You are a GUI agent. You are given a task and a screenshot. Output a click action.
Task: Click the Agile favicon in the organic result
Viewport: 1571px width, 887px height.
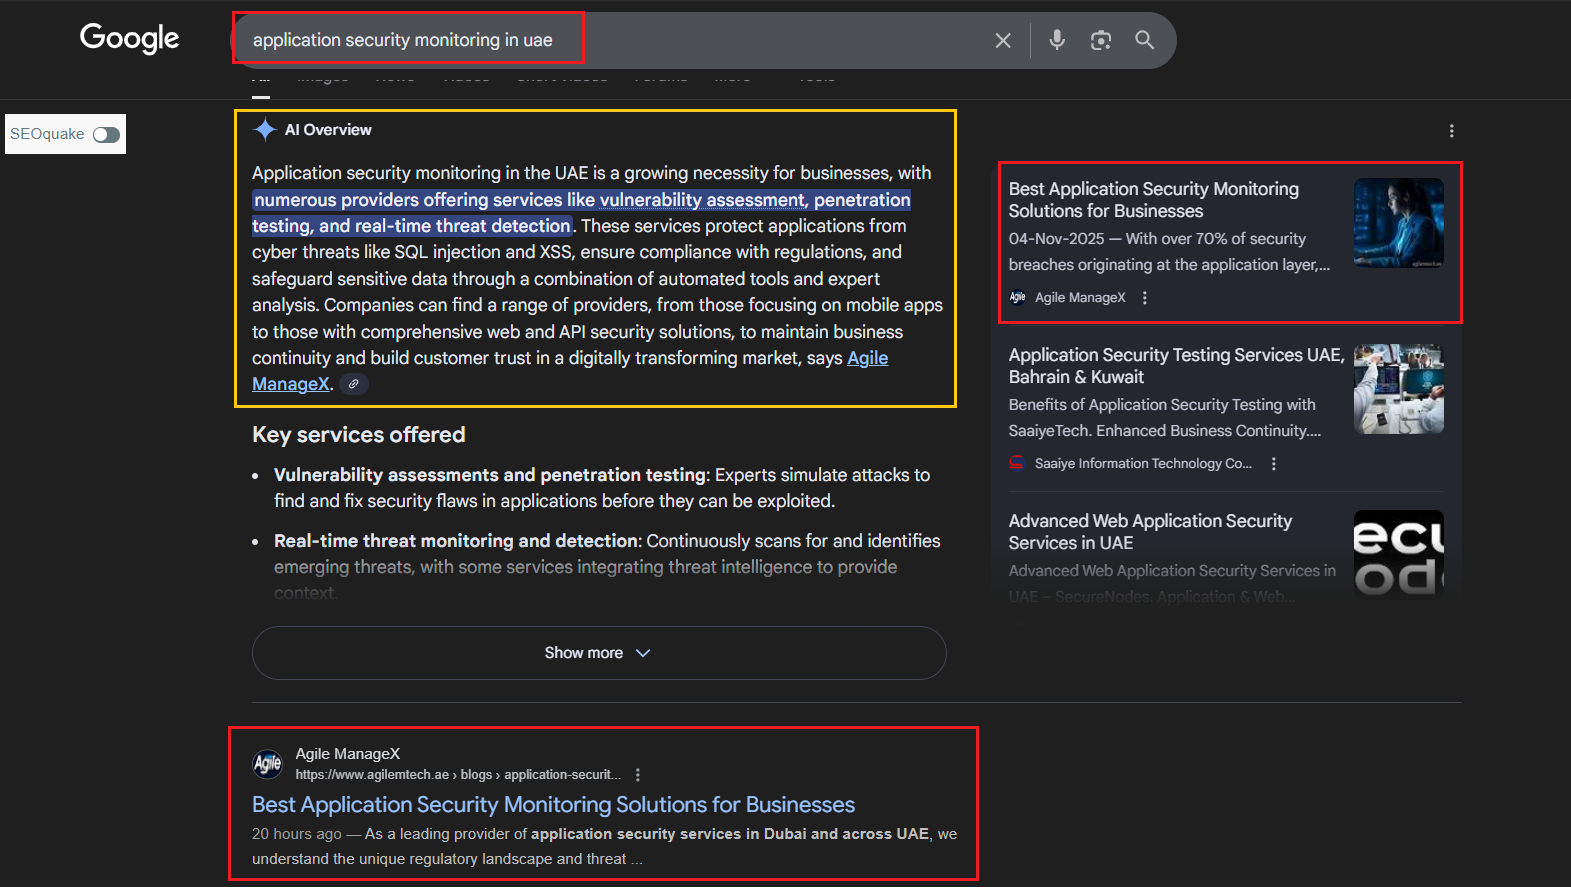267,764
